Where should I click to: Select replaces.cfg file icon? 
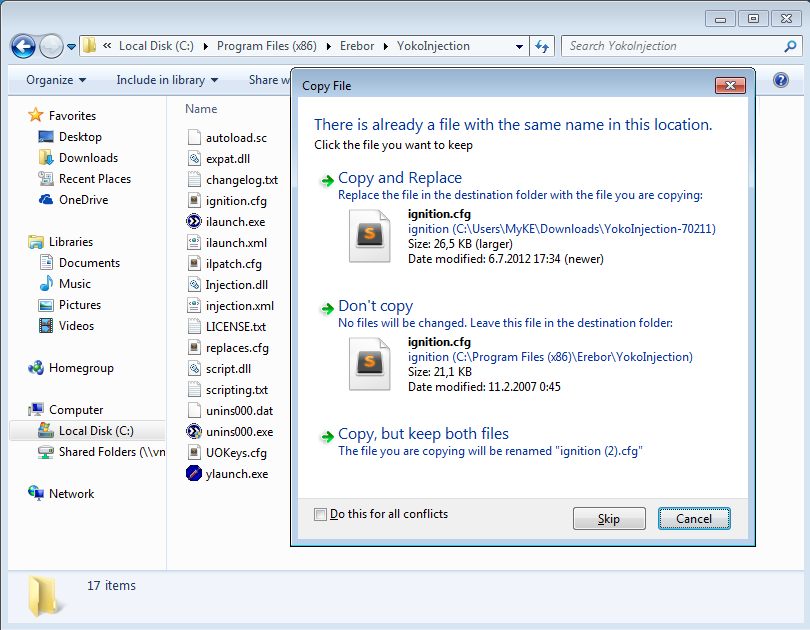(x=194, y=348)
